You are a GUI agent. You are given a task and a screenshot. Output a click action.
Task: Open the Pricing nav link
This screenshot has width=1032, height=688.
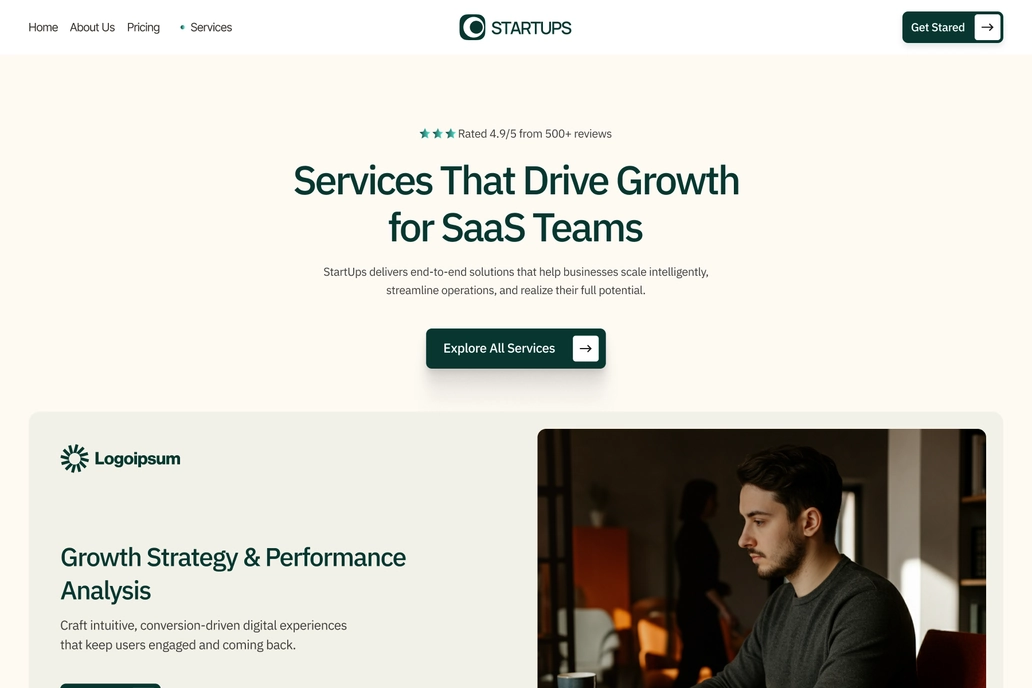143,27
